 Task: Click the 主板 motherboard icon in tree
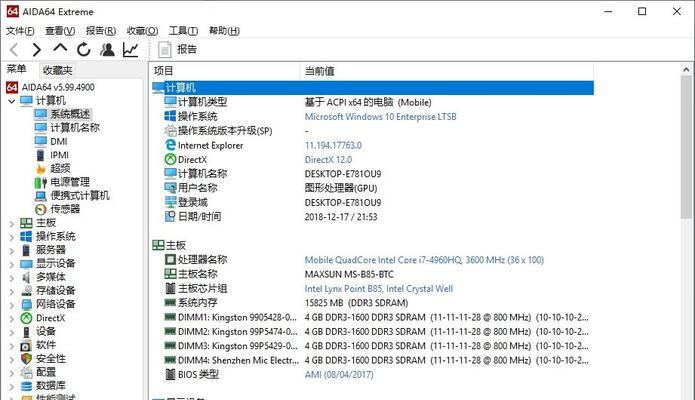point(26,223)
